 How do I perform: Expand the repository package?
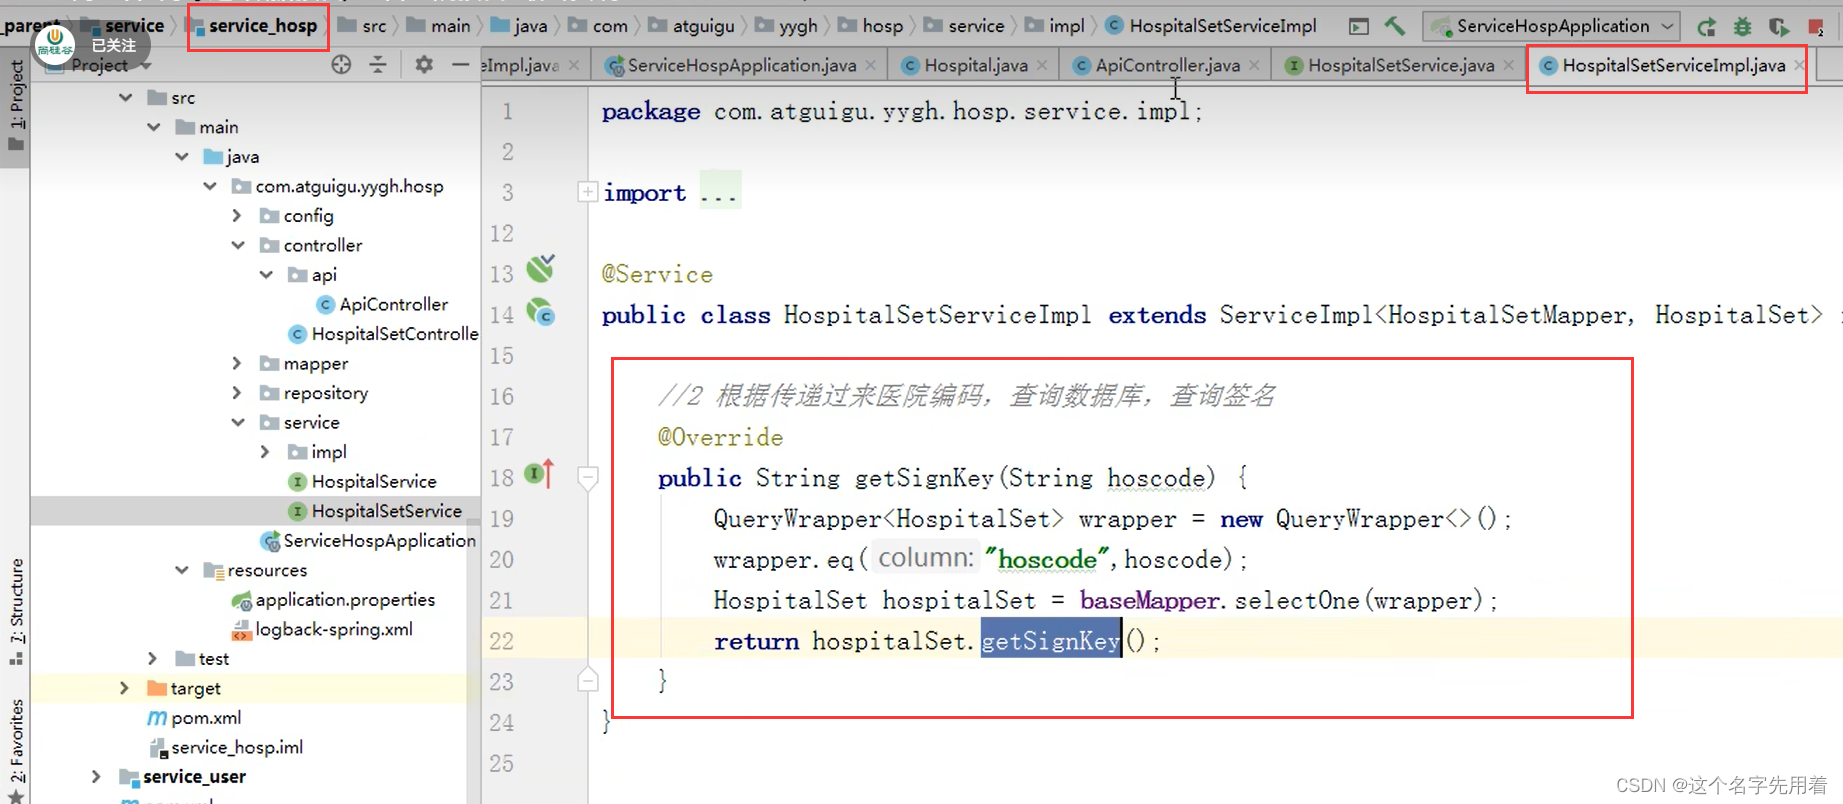237,393
